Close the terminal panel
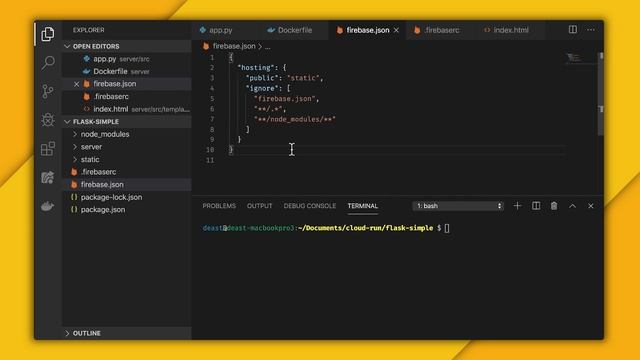This screenshot has height=360, width=640. (x=591, y=206)
